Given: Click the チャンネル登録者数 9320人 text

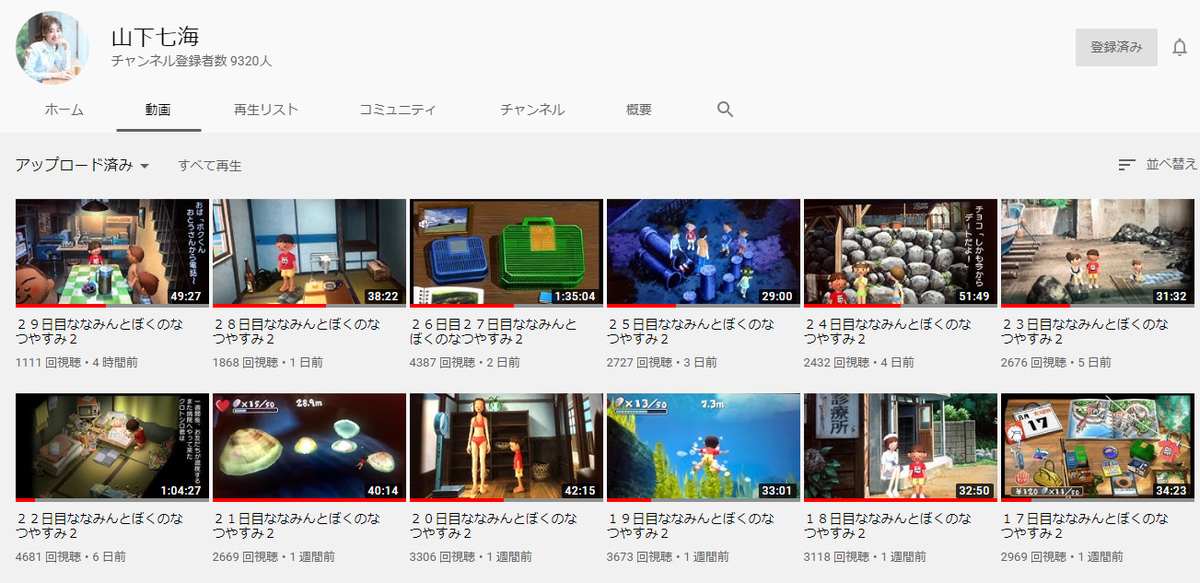Looking at the screenshot, I should pyautogui.click(x=191, y=61).
